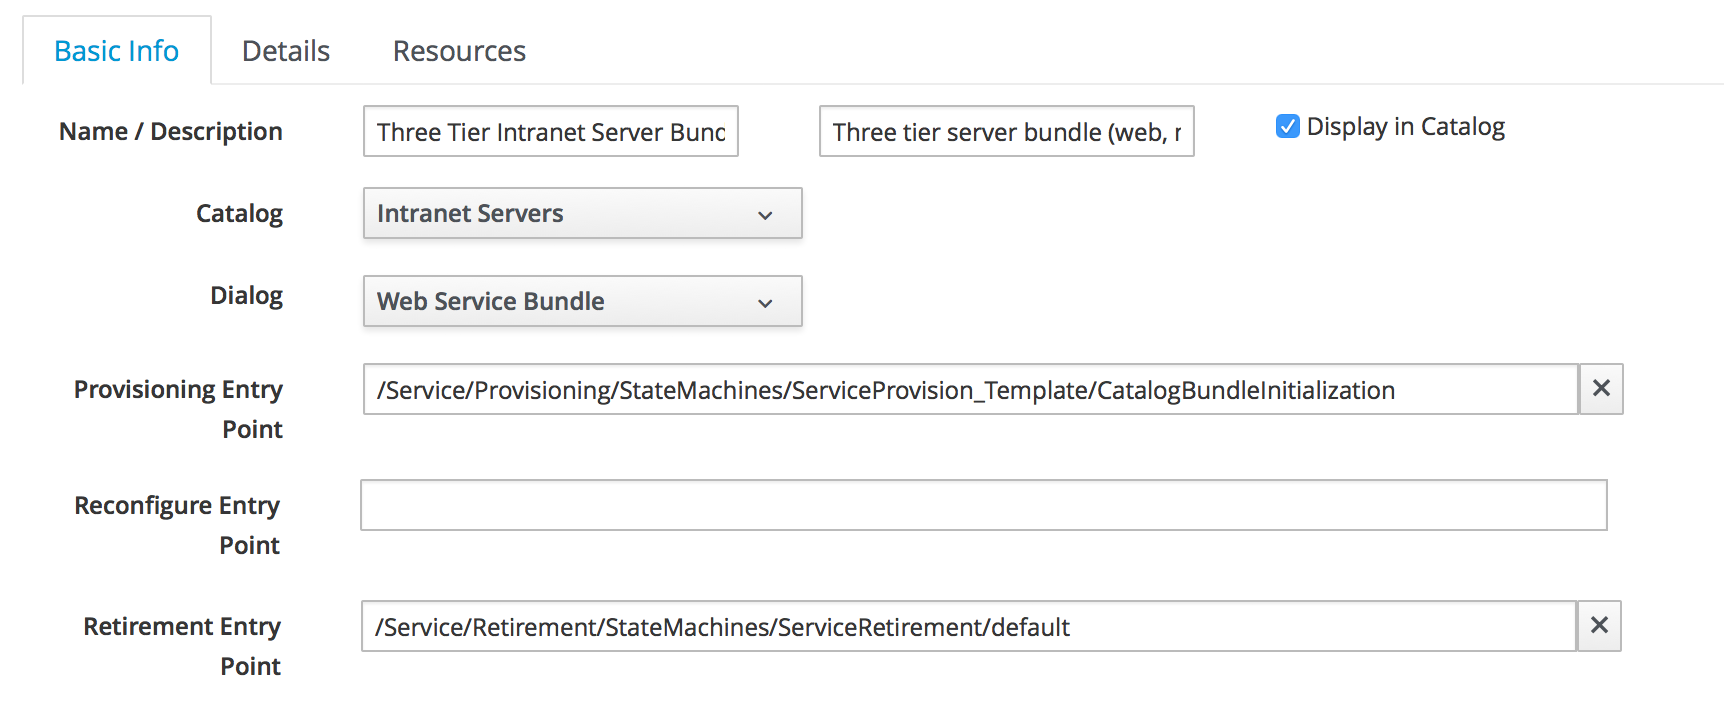Click the 'Reconfigure Entry Point' label
1724x701 pixels.
click(177, 524)
